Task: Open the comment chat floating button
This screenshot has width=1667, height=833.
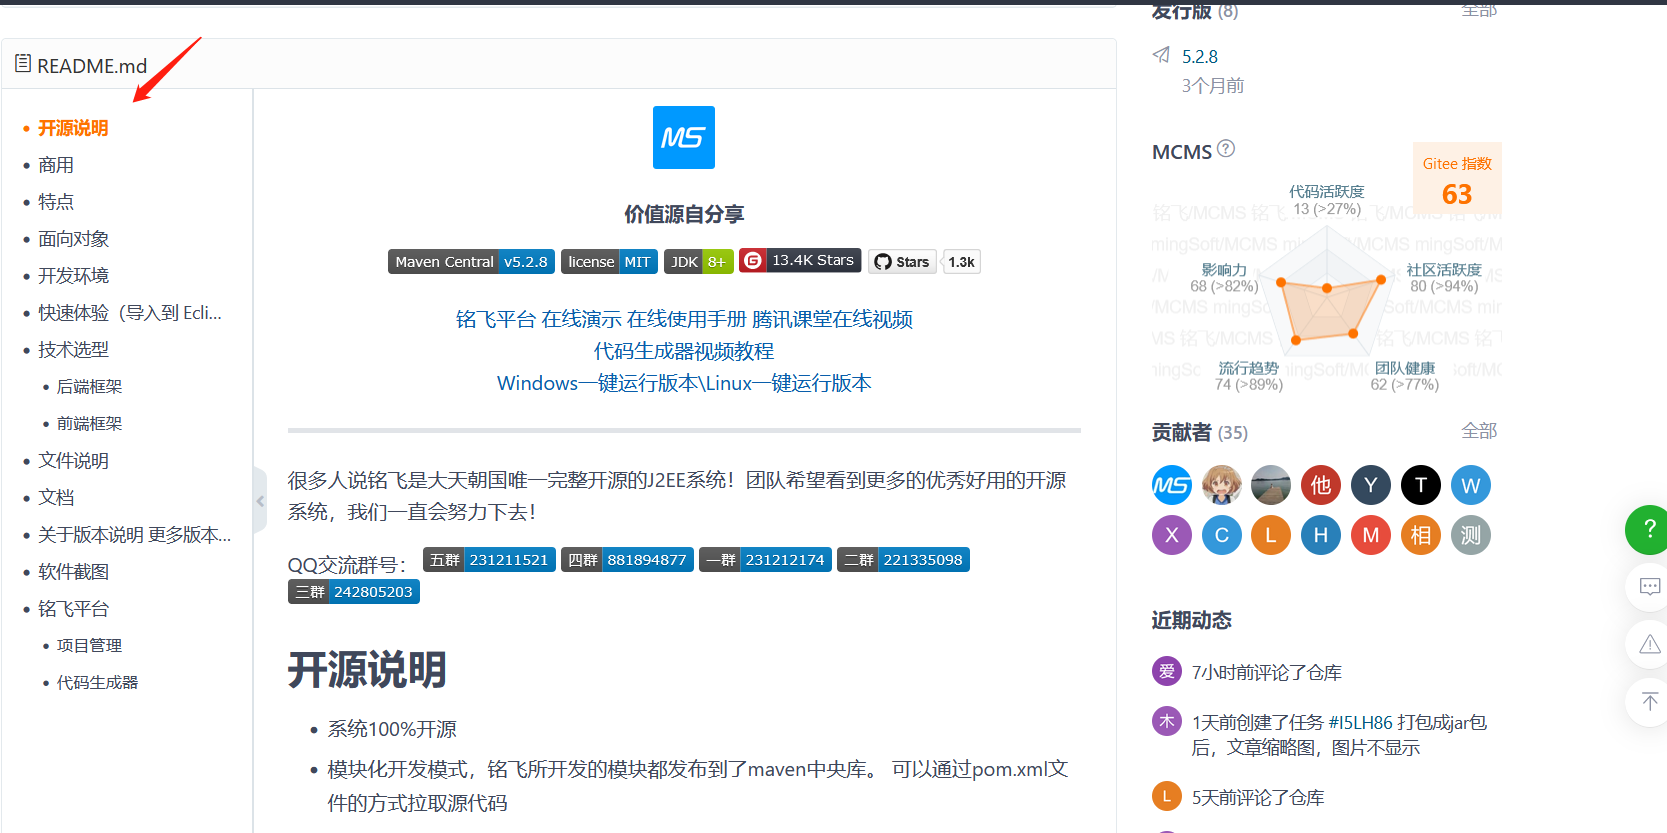Action: click(x=1650, y=587)
